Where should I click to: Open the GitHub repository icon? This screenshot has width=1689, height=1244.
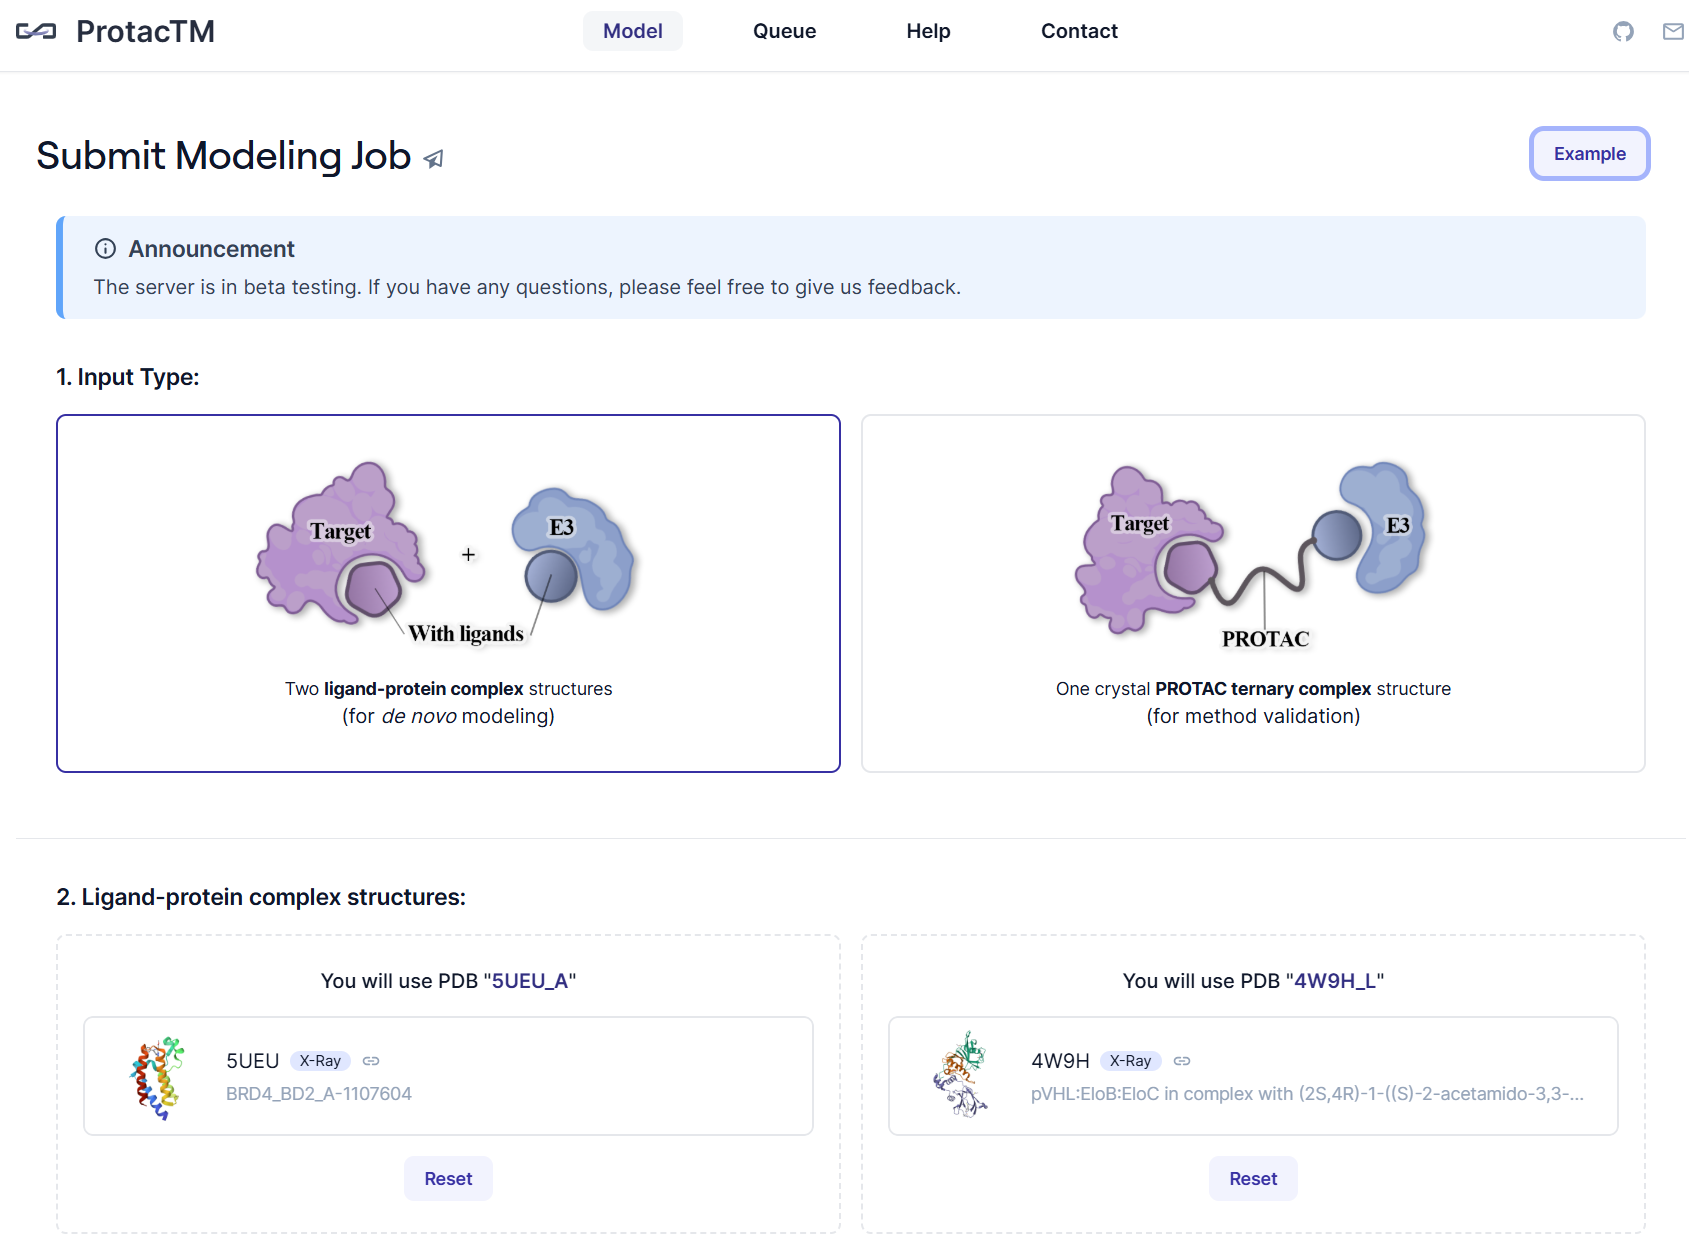[x=1623, y=32]
